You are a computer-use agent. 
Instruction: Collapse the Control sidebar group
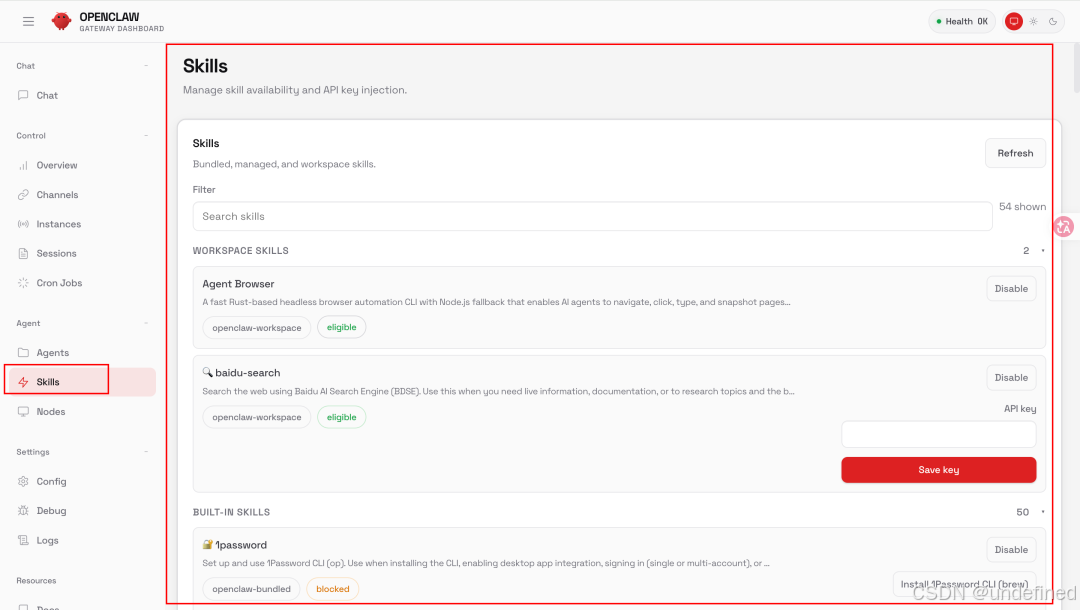point(145,136)
